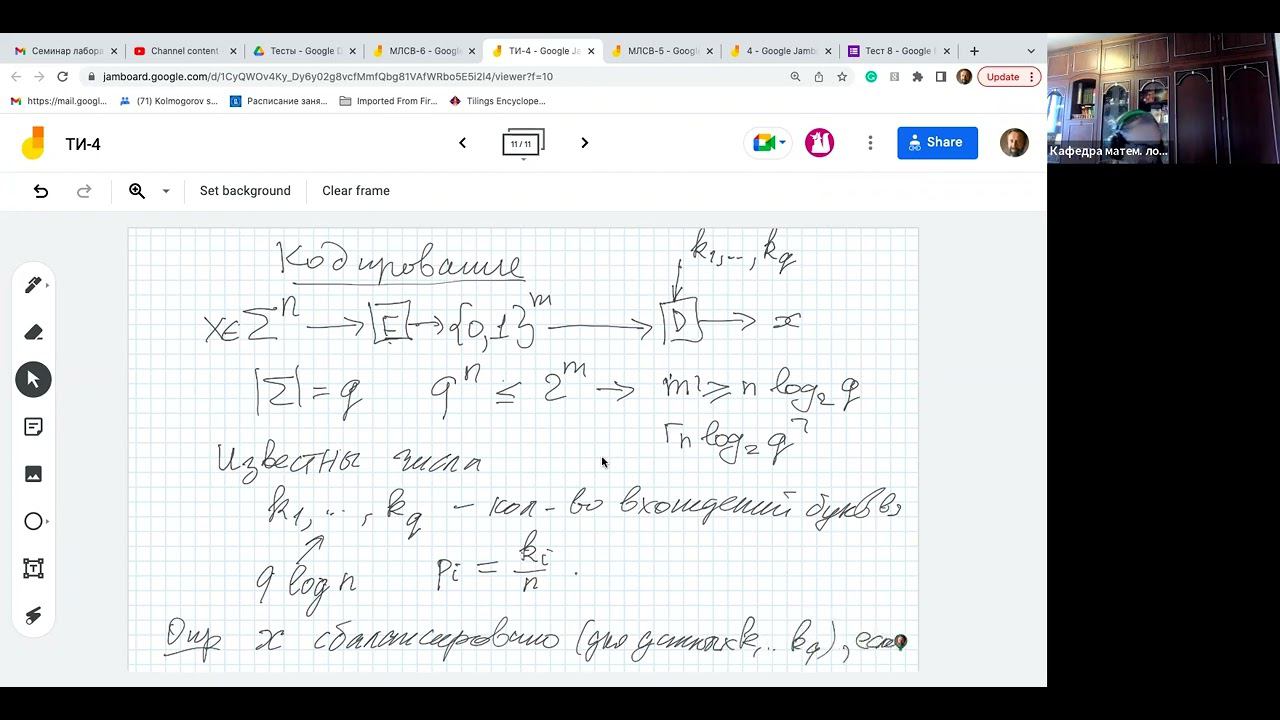This screenshot has width=1280, height=720.
Task: Open the Расписание заня... bookmark
Action: (x=278, y=101)
